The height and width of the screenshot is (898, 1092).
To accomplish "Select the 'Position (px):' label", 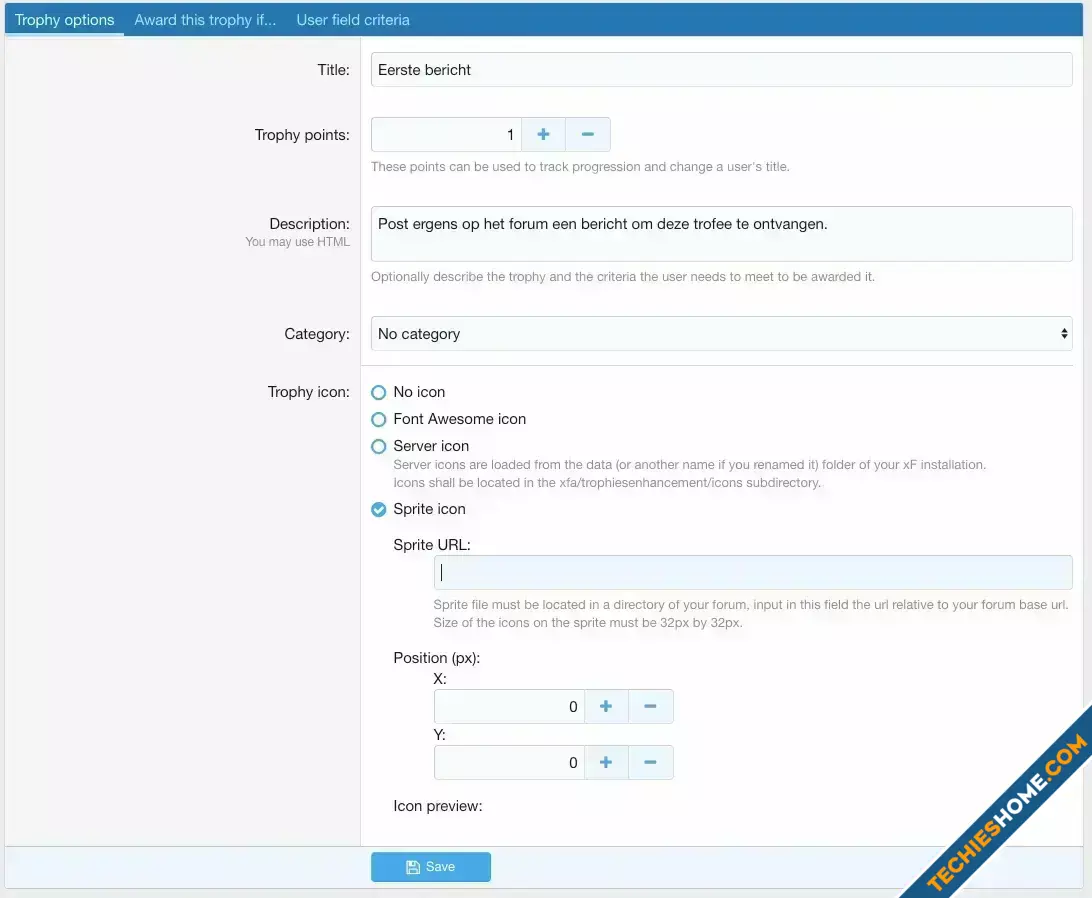I will tap(437, 658).
